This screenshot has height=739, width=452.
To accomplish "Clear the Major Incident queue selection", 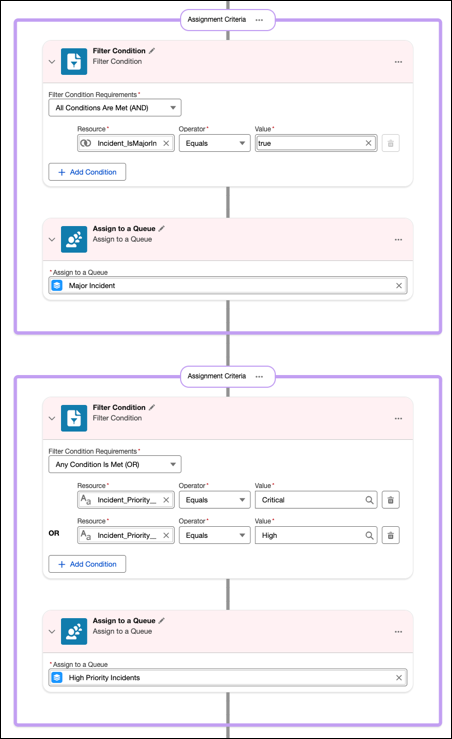I will 399,285.
